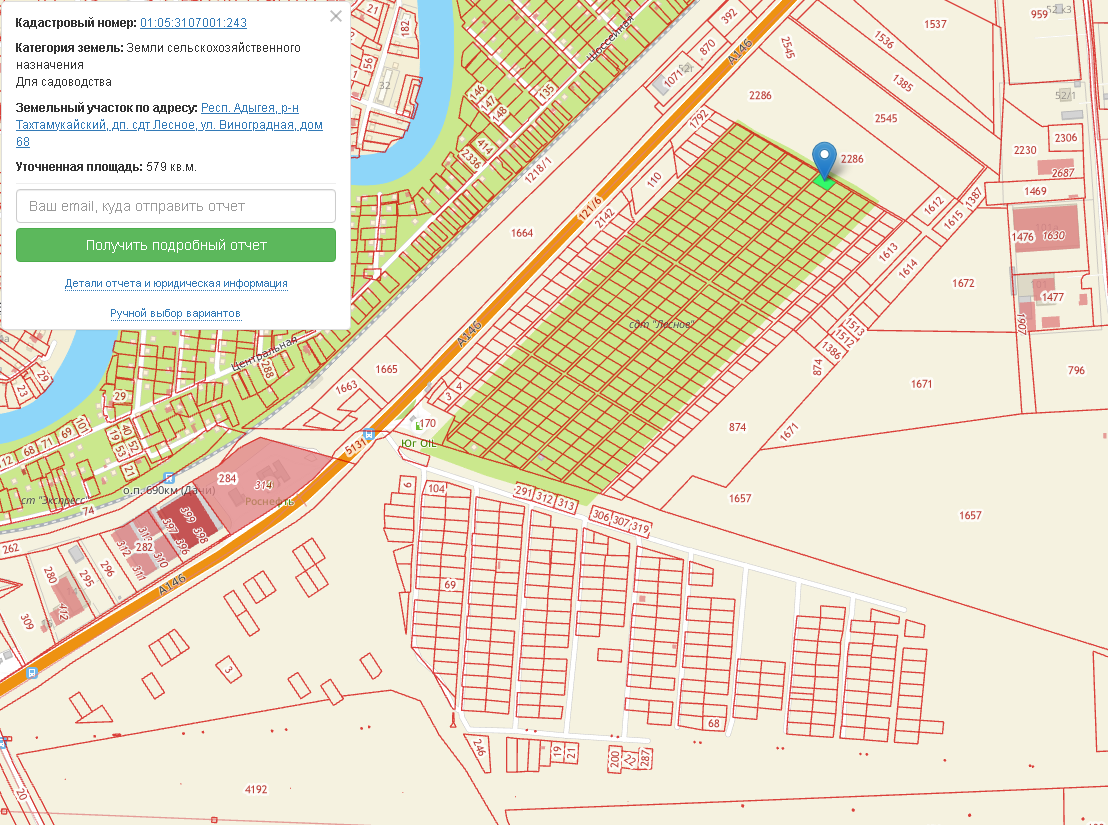Screen dimensions: 1108x825
Task: Click railway station icon at о.п. 690км
Action: (x=168, y=478)
